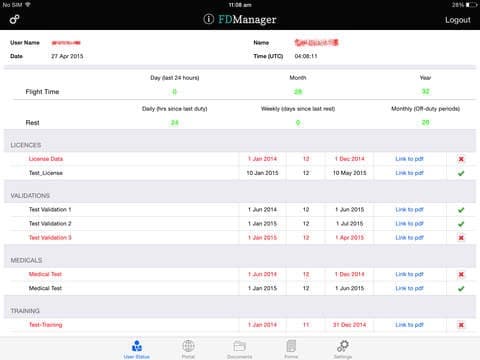The image size is (480, 360).
Task: Click green check of Medical Test from 1 Jan 2015
Action: pyautogui.click(x=461, y=289)
